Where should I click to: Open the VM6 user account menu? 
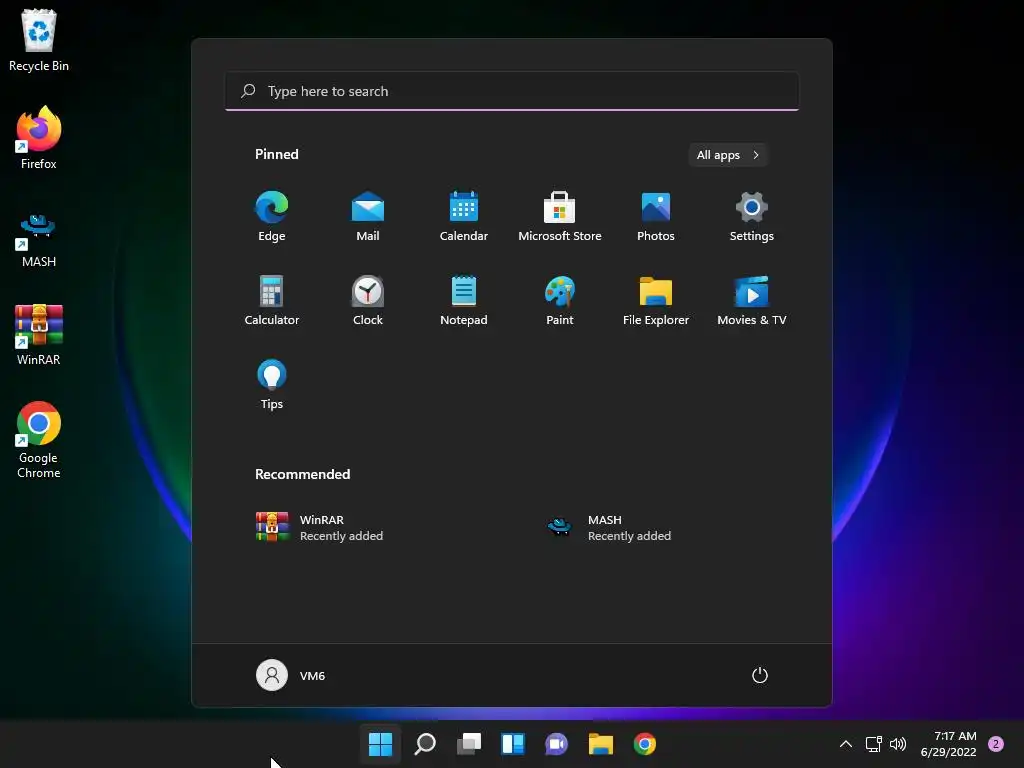point(290,675)
